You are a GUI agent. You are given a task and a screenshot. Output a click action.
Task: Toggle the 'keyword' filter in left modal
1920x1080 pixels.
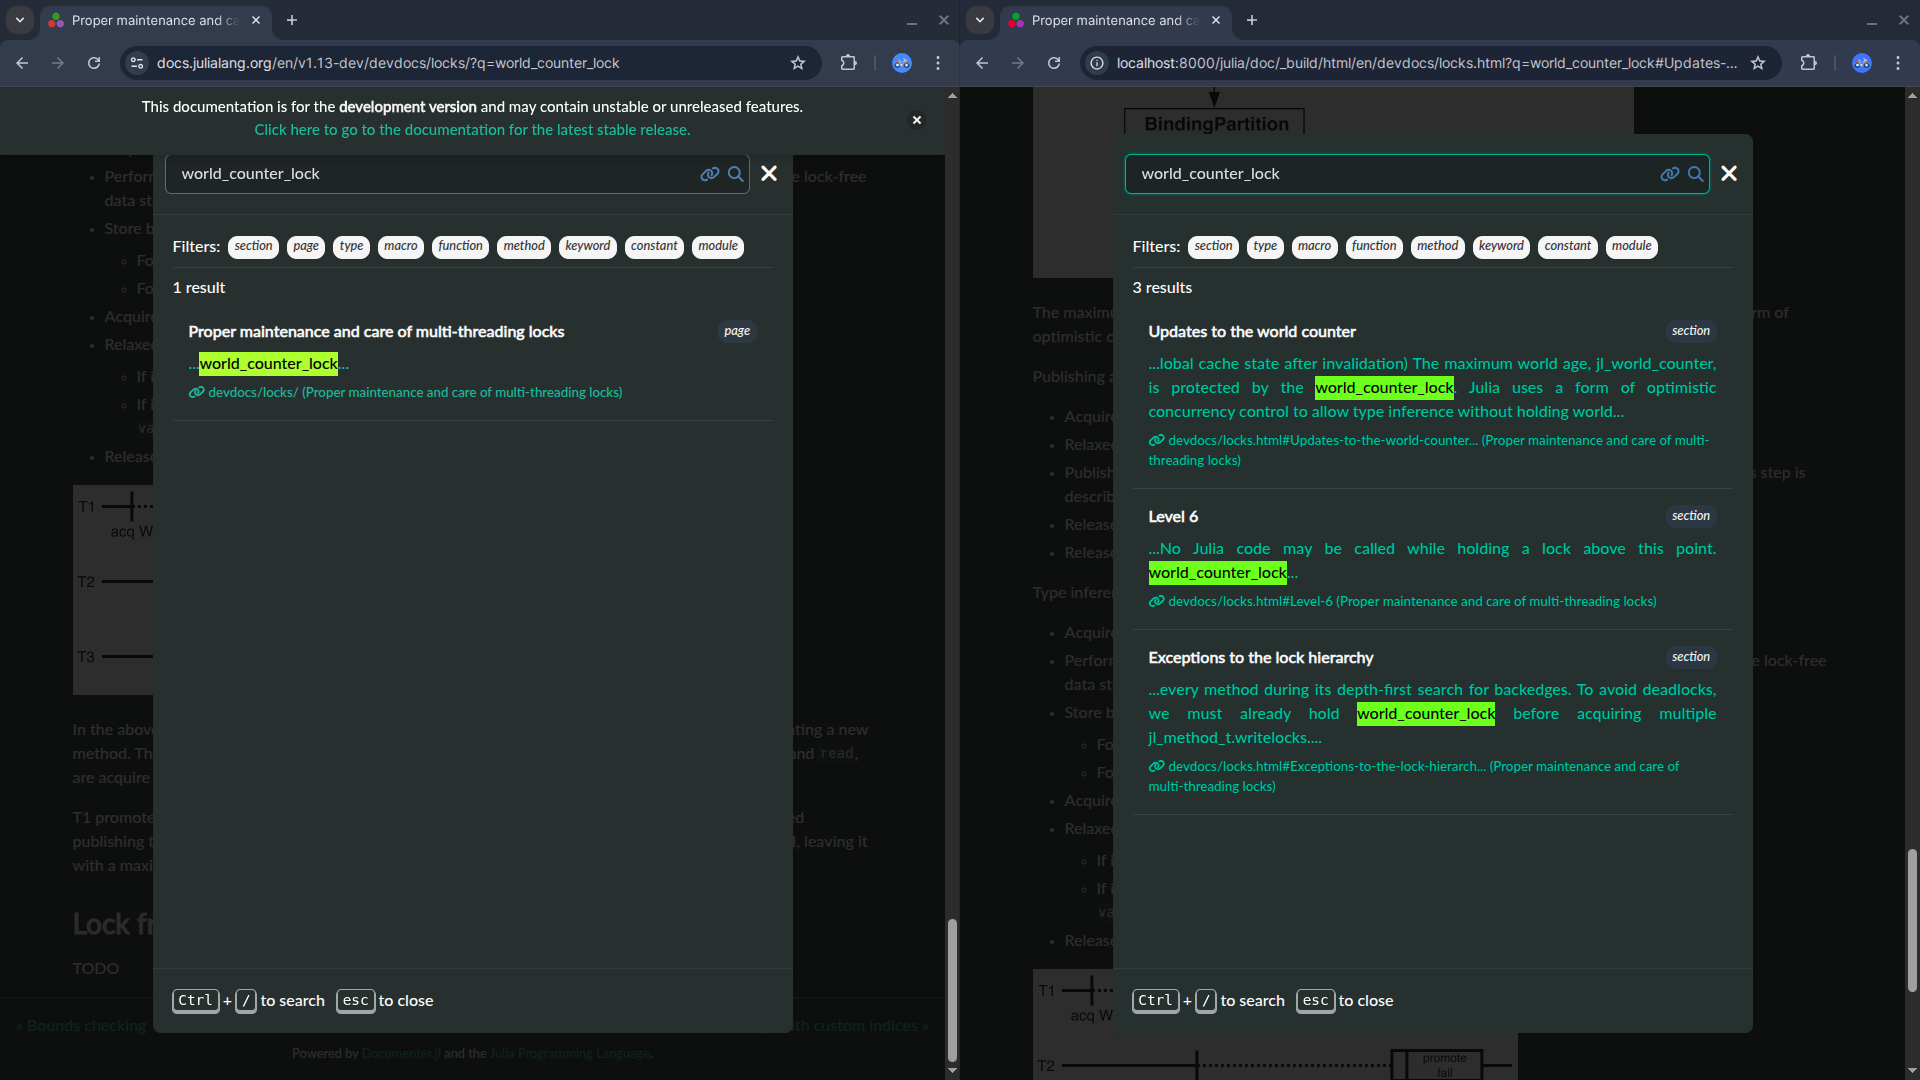(x=587, y=246)
